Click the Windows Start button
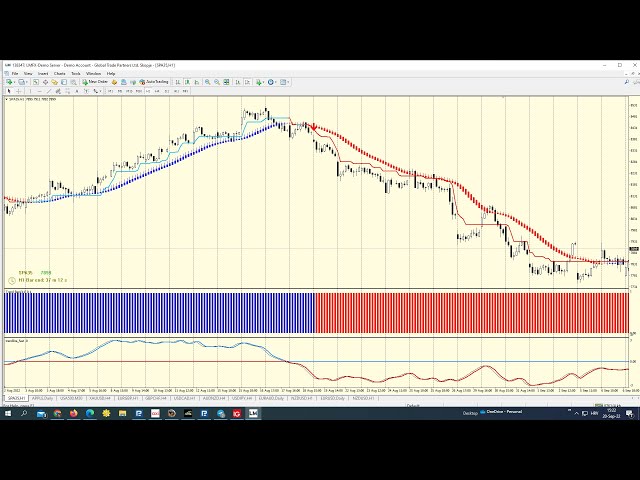 [x=8, y=413]
